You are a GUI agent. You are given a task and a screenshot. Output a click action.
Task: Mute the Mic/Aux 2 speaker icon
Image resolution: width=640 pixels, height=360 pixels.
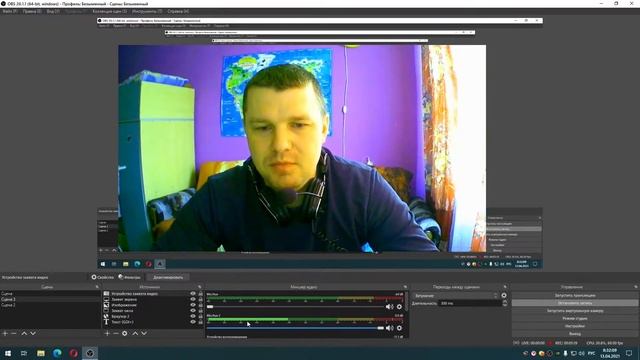coord(390,328)
